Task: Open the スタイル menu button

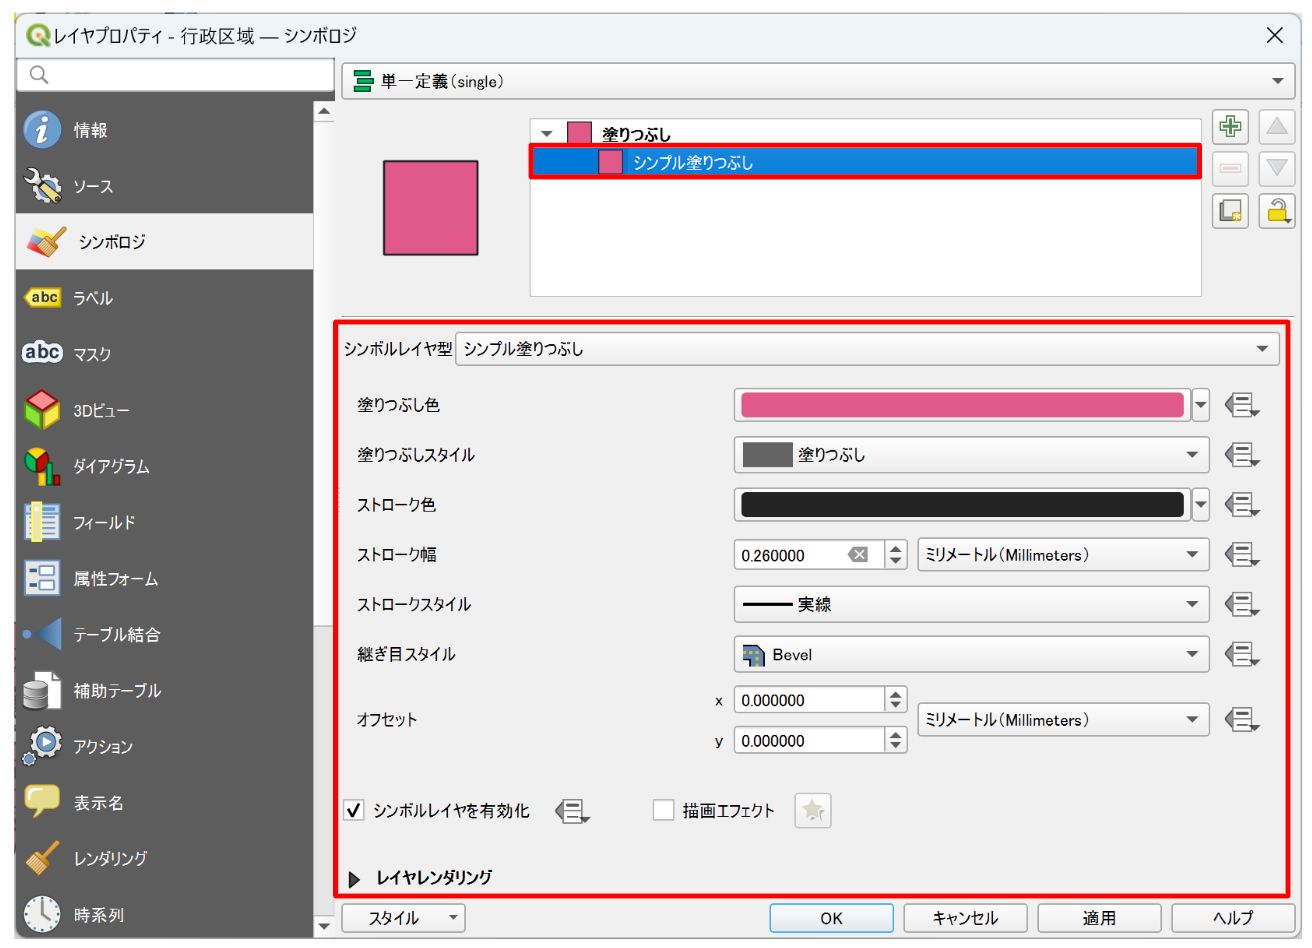Action: coord(403,918)
